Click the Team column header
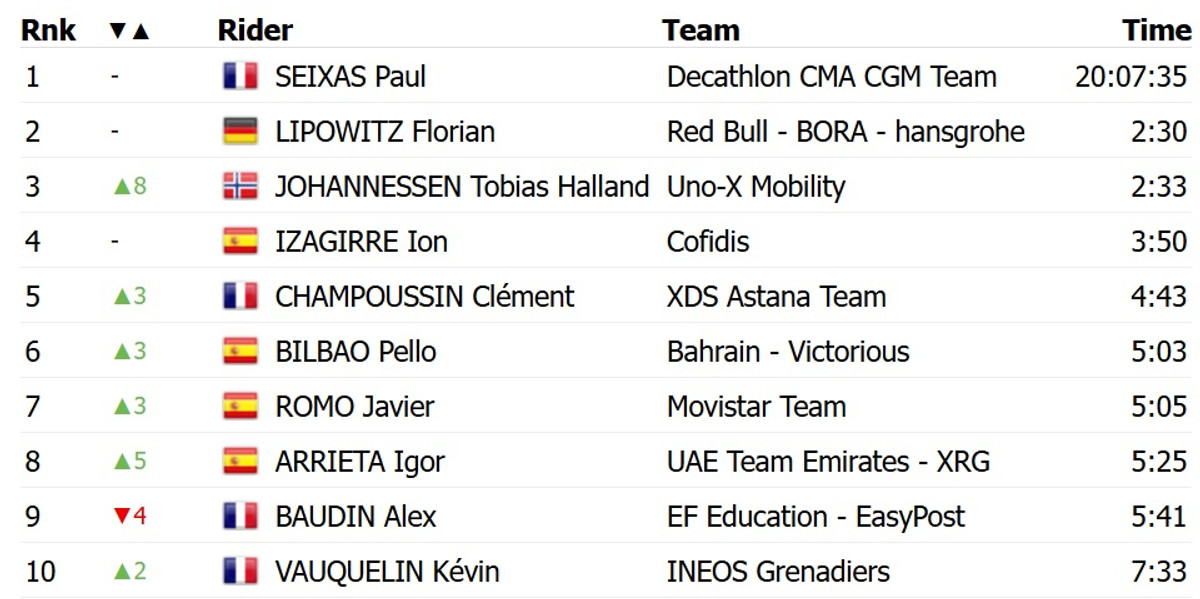 tap(700, 31)
